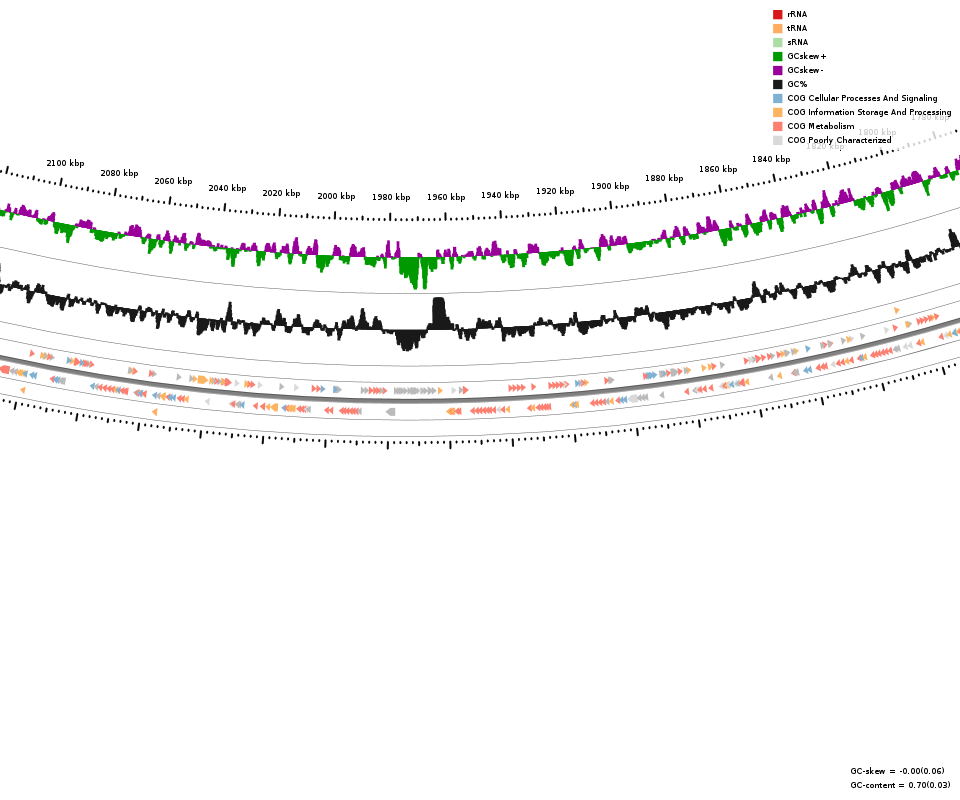
Task: Click the "2060 kbp" position label
Action: click(x=173, y=181)
